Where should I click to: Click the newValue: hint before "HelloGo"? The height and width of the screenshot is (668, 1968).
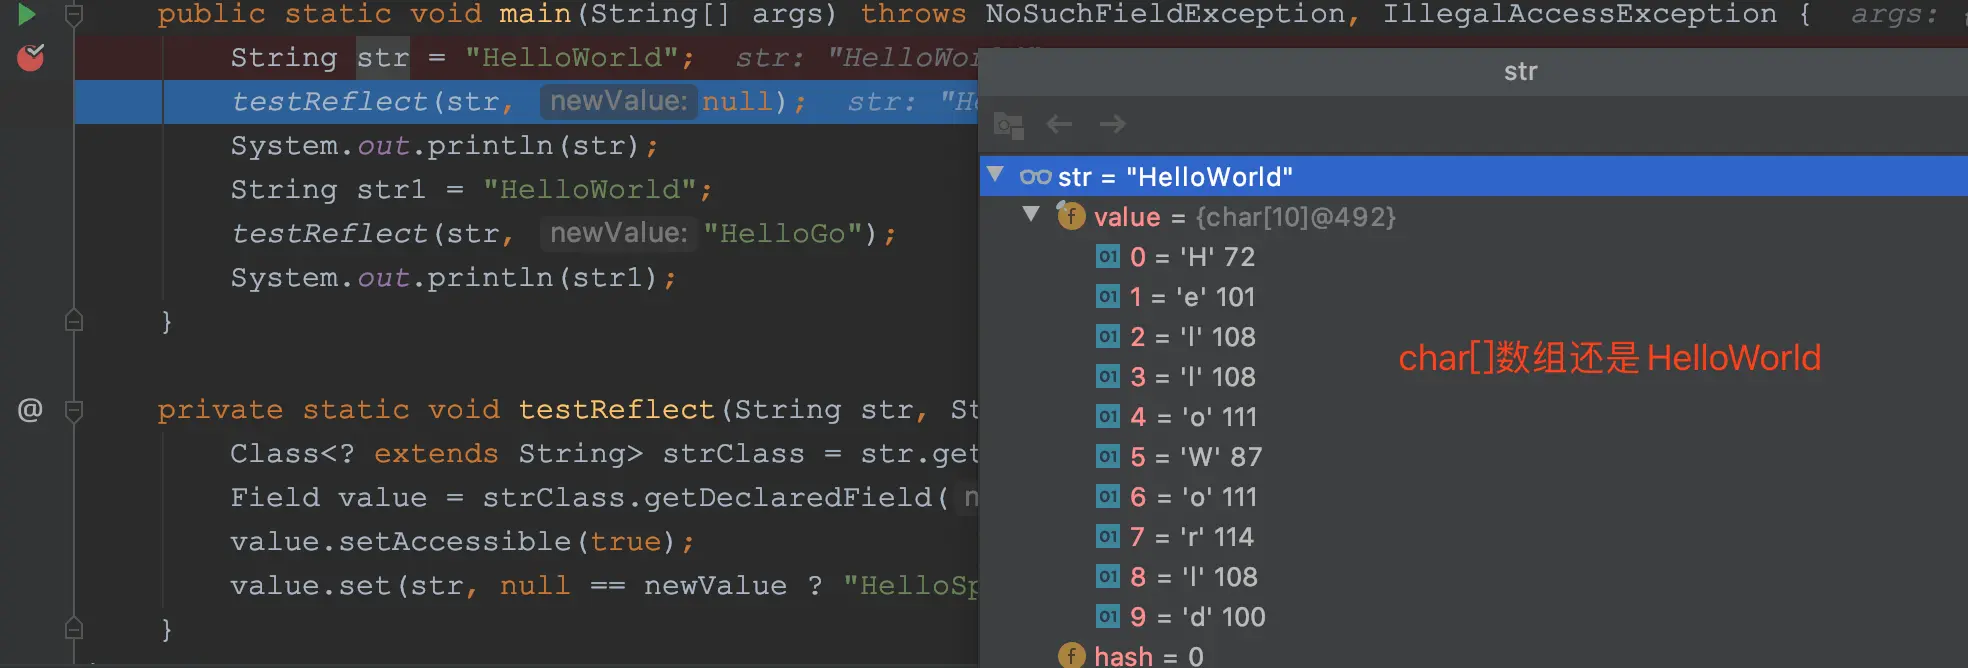[x=618, y=233]
